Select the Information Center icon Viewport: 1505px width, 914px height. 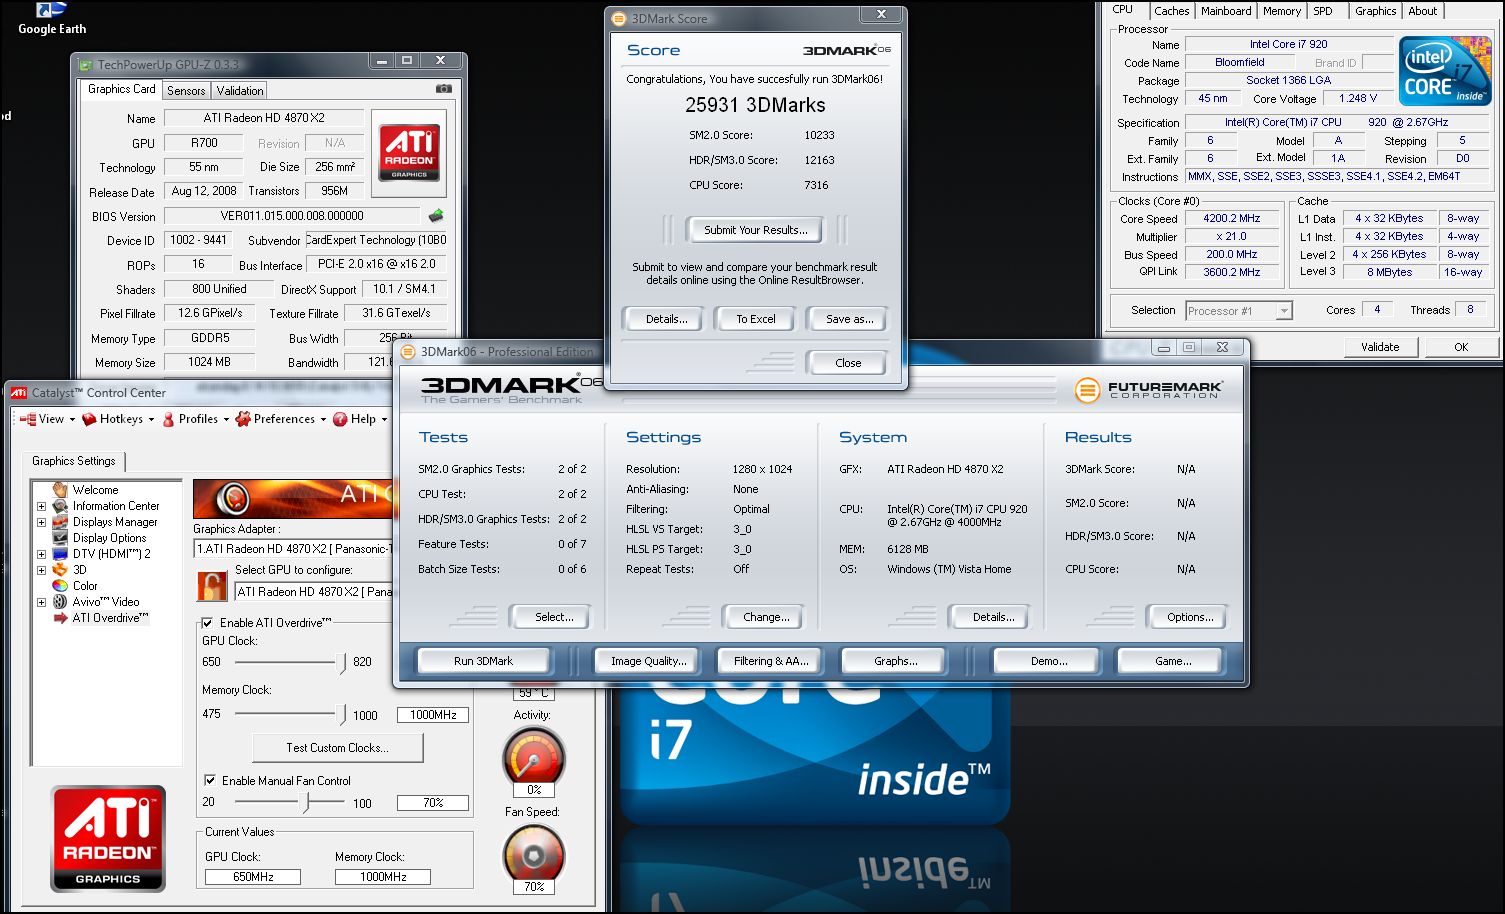(60, 506)
